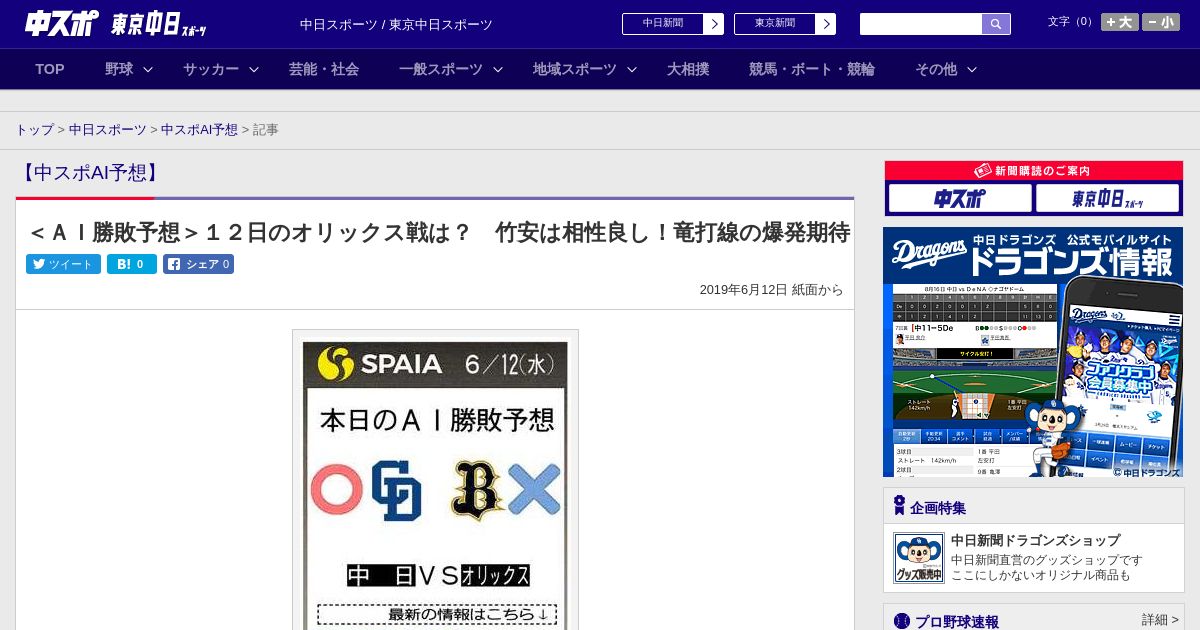Increase text size with 大 button
Image resolution: width=1200 pixels, height=630 pixels.
(1120, 22)
